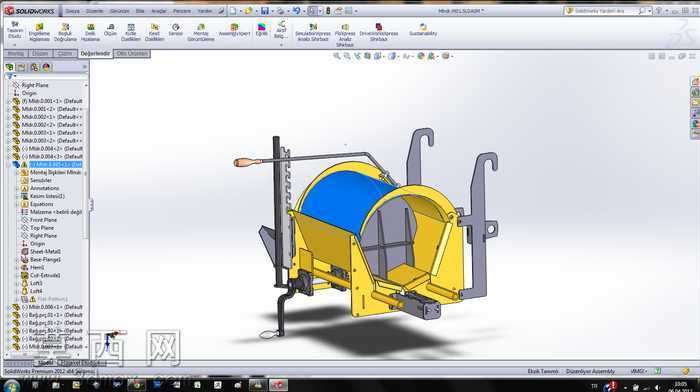Expand the Mldr.0.002<1> component node

[x=9, y=117]
